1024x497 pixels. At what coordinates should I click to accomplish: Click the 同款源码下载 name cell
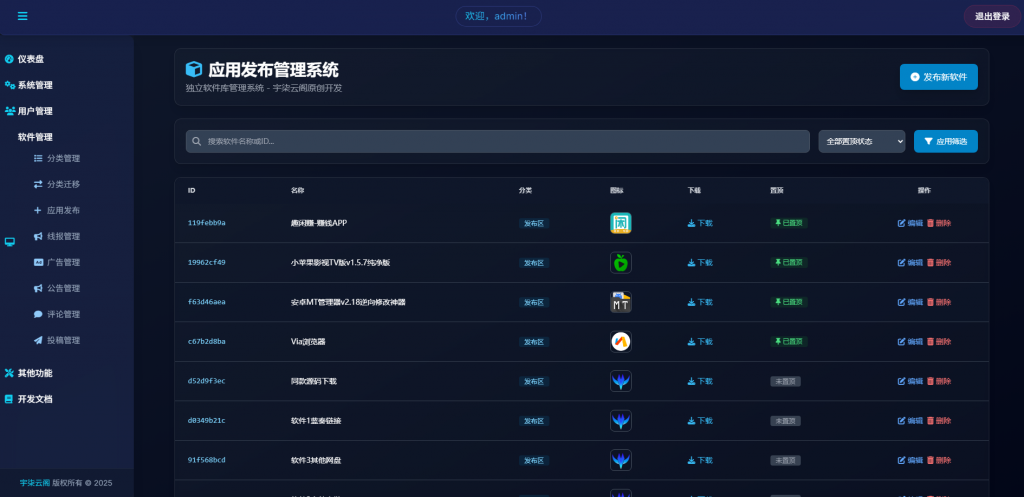[x=313, y=381]
